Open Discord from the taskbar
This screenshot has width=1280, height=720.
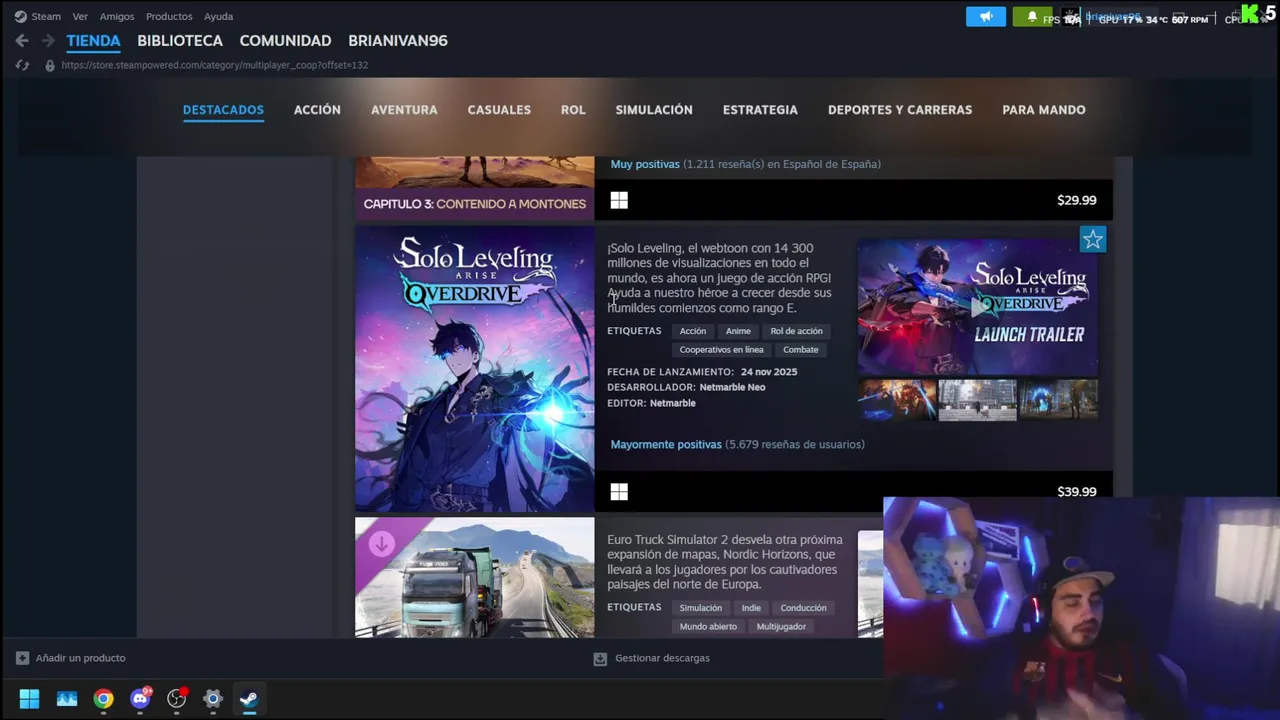pyautogui.click(x=141, y=699)
